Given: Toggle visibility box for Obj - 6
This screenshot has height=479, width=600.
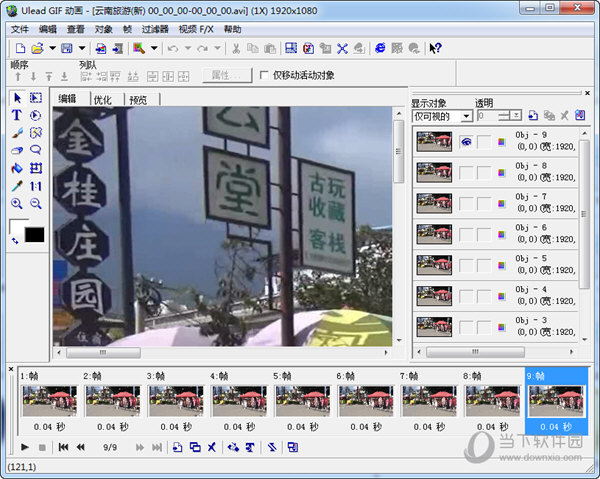Looking at the screenshot, I should pos(466,235).
